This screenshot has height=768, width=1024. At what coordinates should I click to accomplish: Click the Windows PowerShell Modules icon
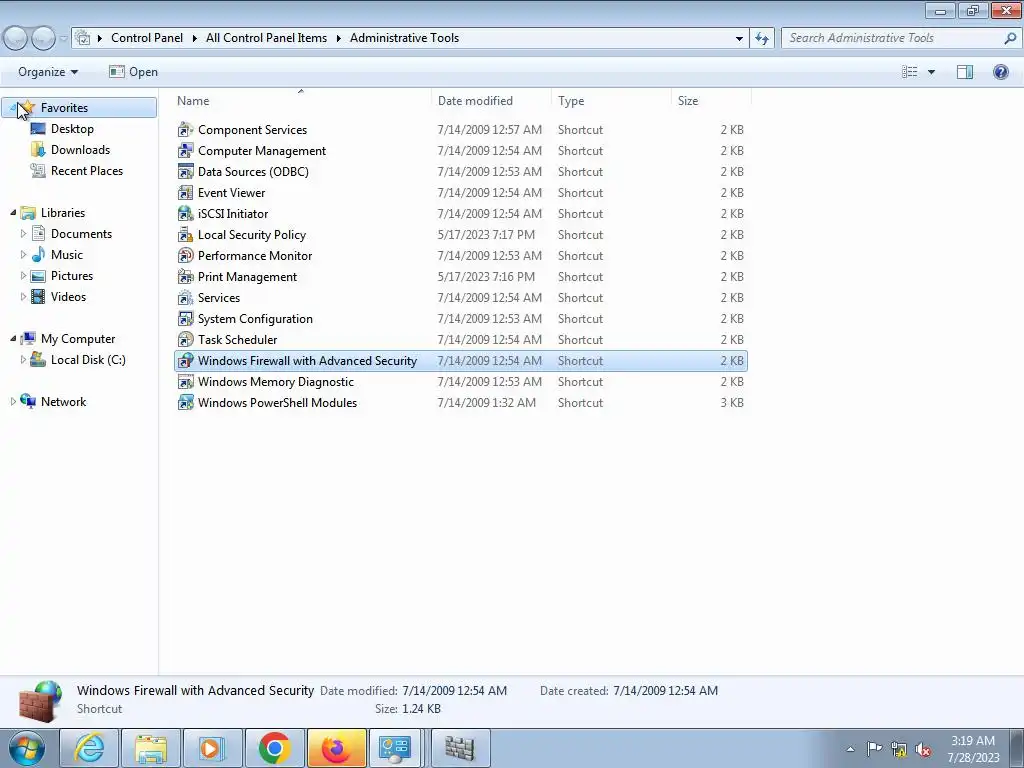click(185, 402)
